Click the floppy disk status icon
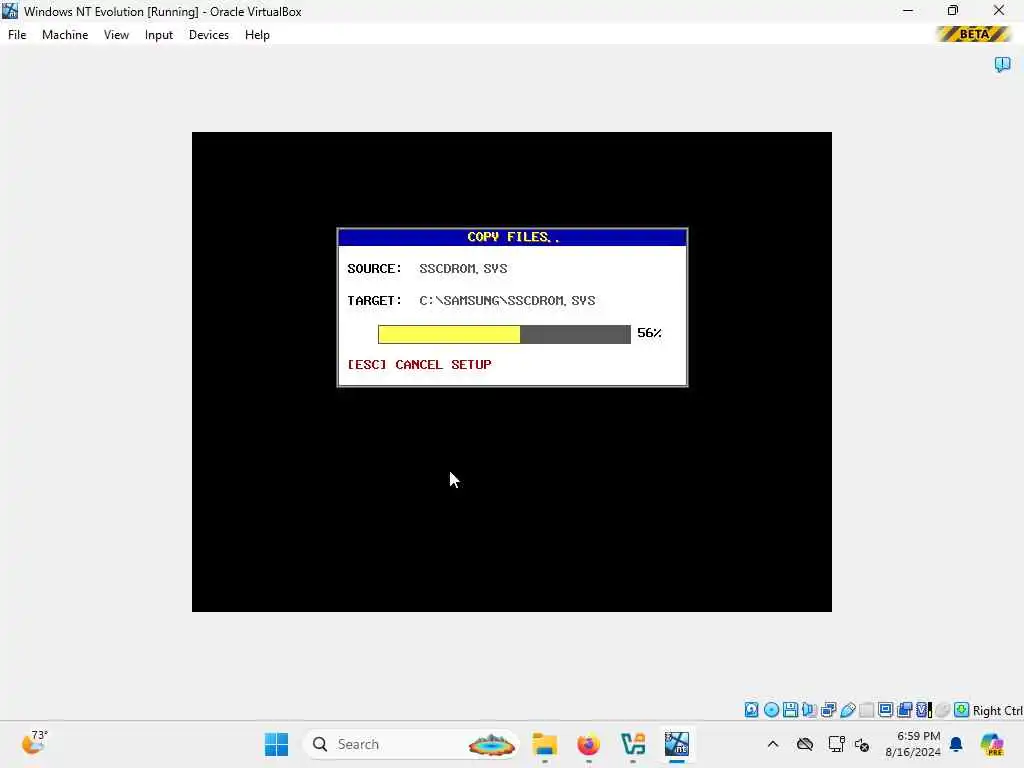 [x=790, y=710]
